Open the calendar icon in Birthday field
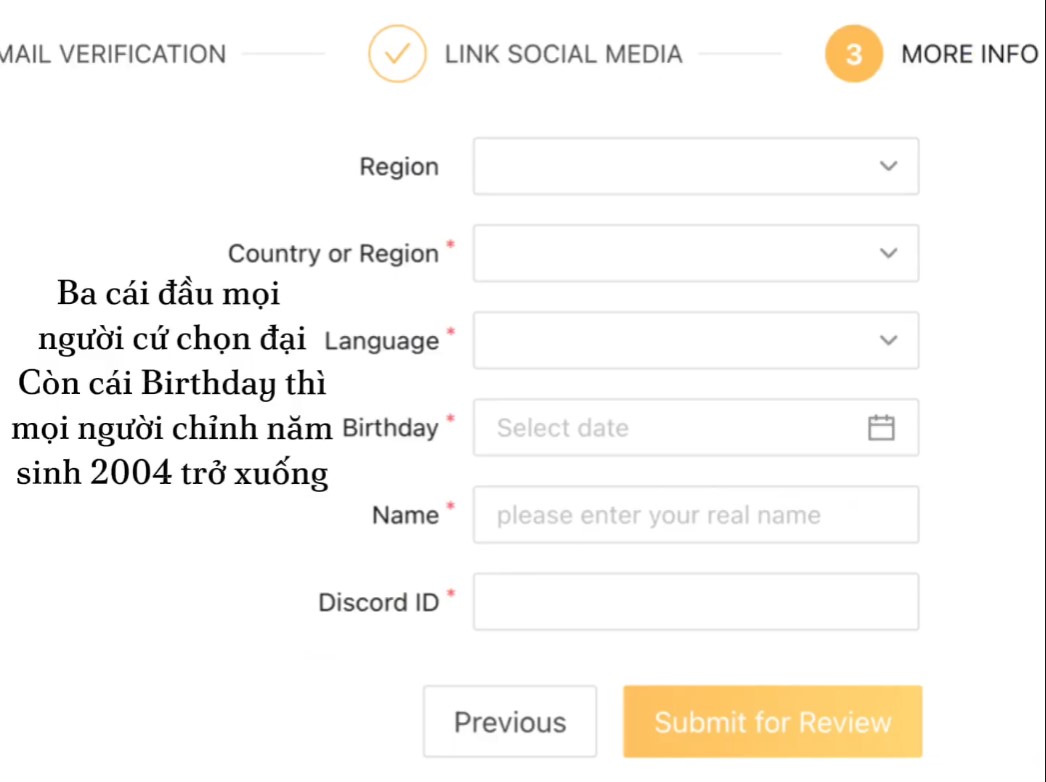 coord(880,428)
